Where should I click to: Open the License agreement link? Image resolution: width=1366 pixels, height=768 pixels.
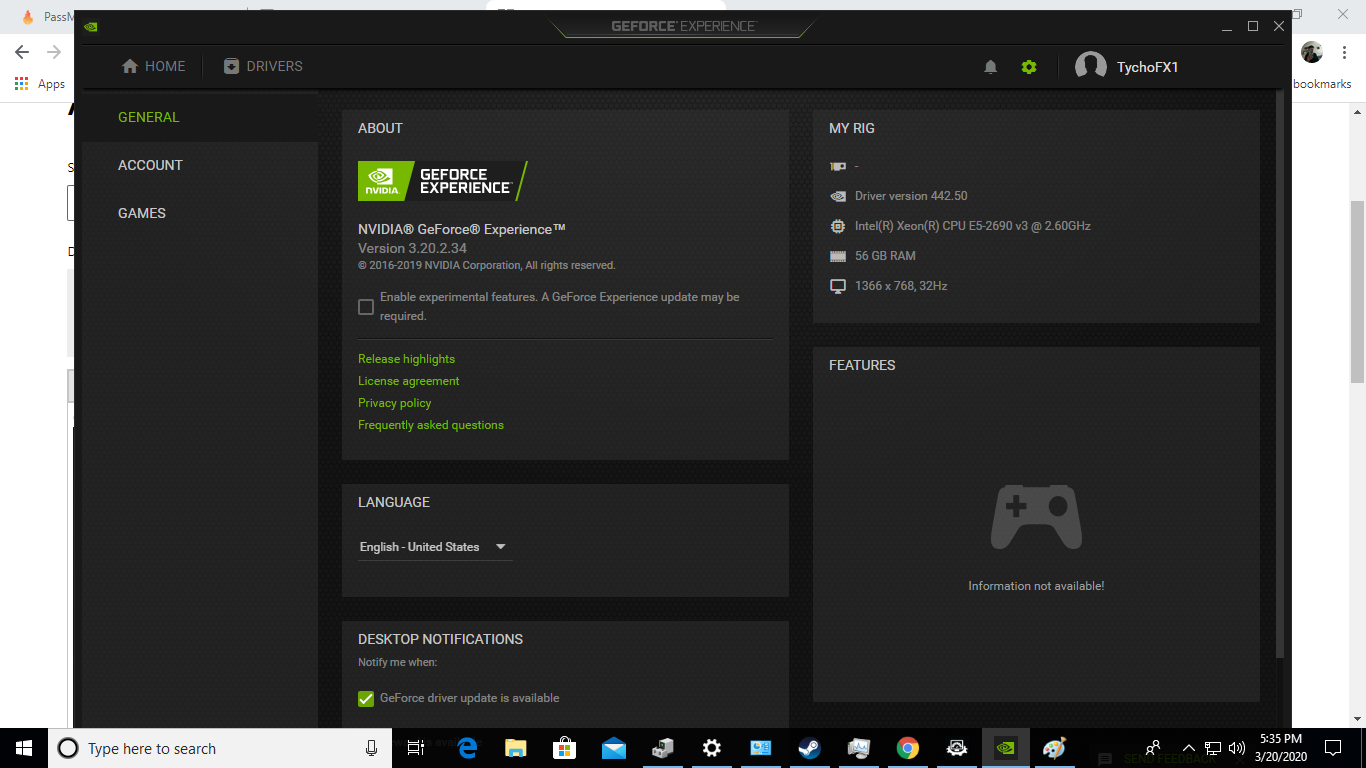pyautogui.click(x=409, y=381)
